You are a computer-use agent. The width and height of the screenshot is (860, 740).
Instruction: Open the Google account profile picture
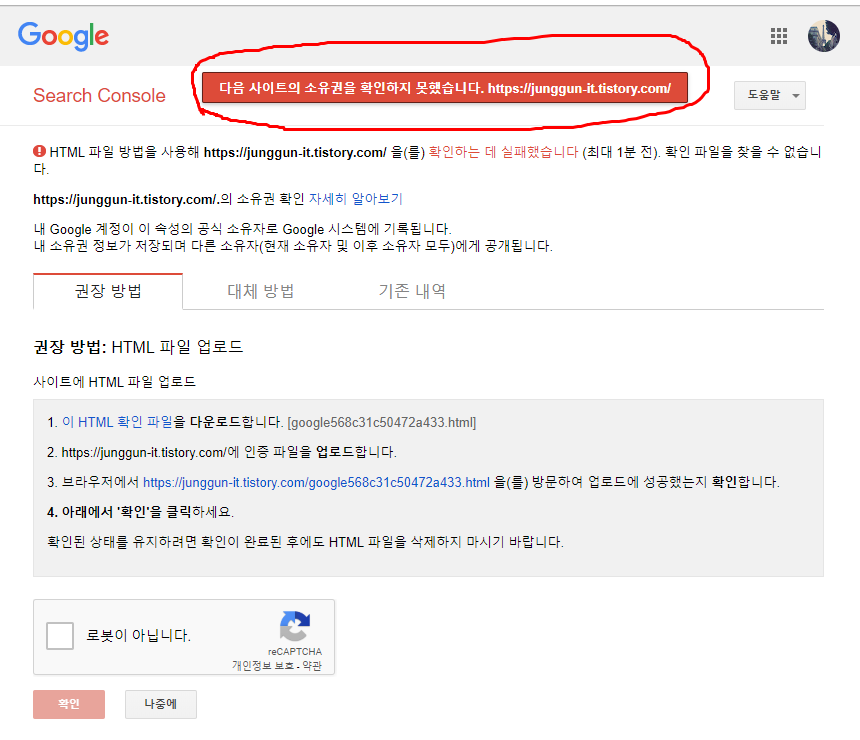823,36
